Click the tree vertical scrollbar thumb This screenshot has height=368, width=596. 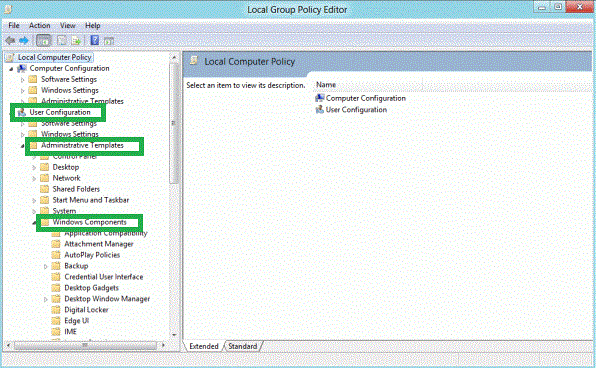(174, 123)
